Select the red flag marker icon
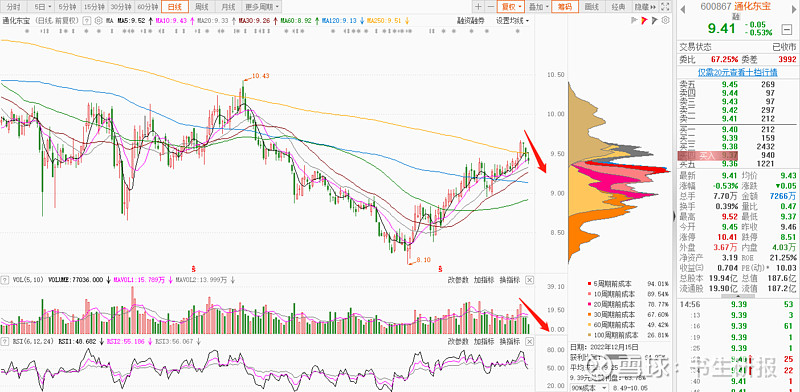The image size is (800, 392). click(644, 20)
